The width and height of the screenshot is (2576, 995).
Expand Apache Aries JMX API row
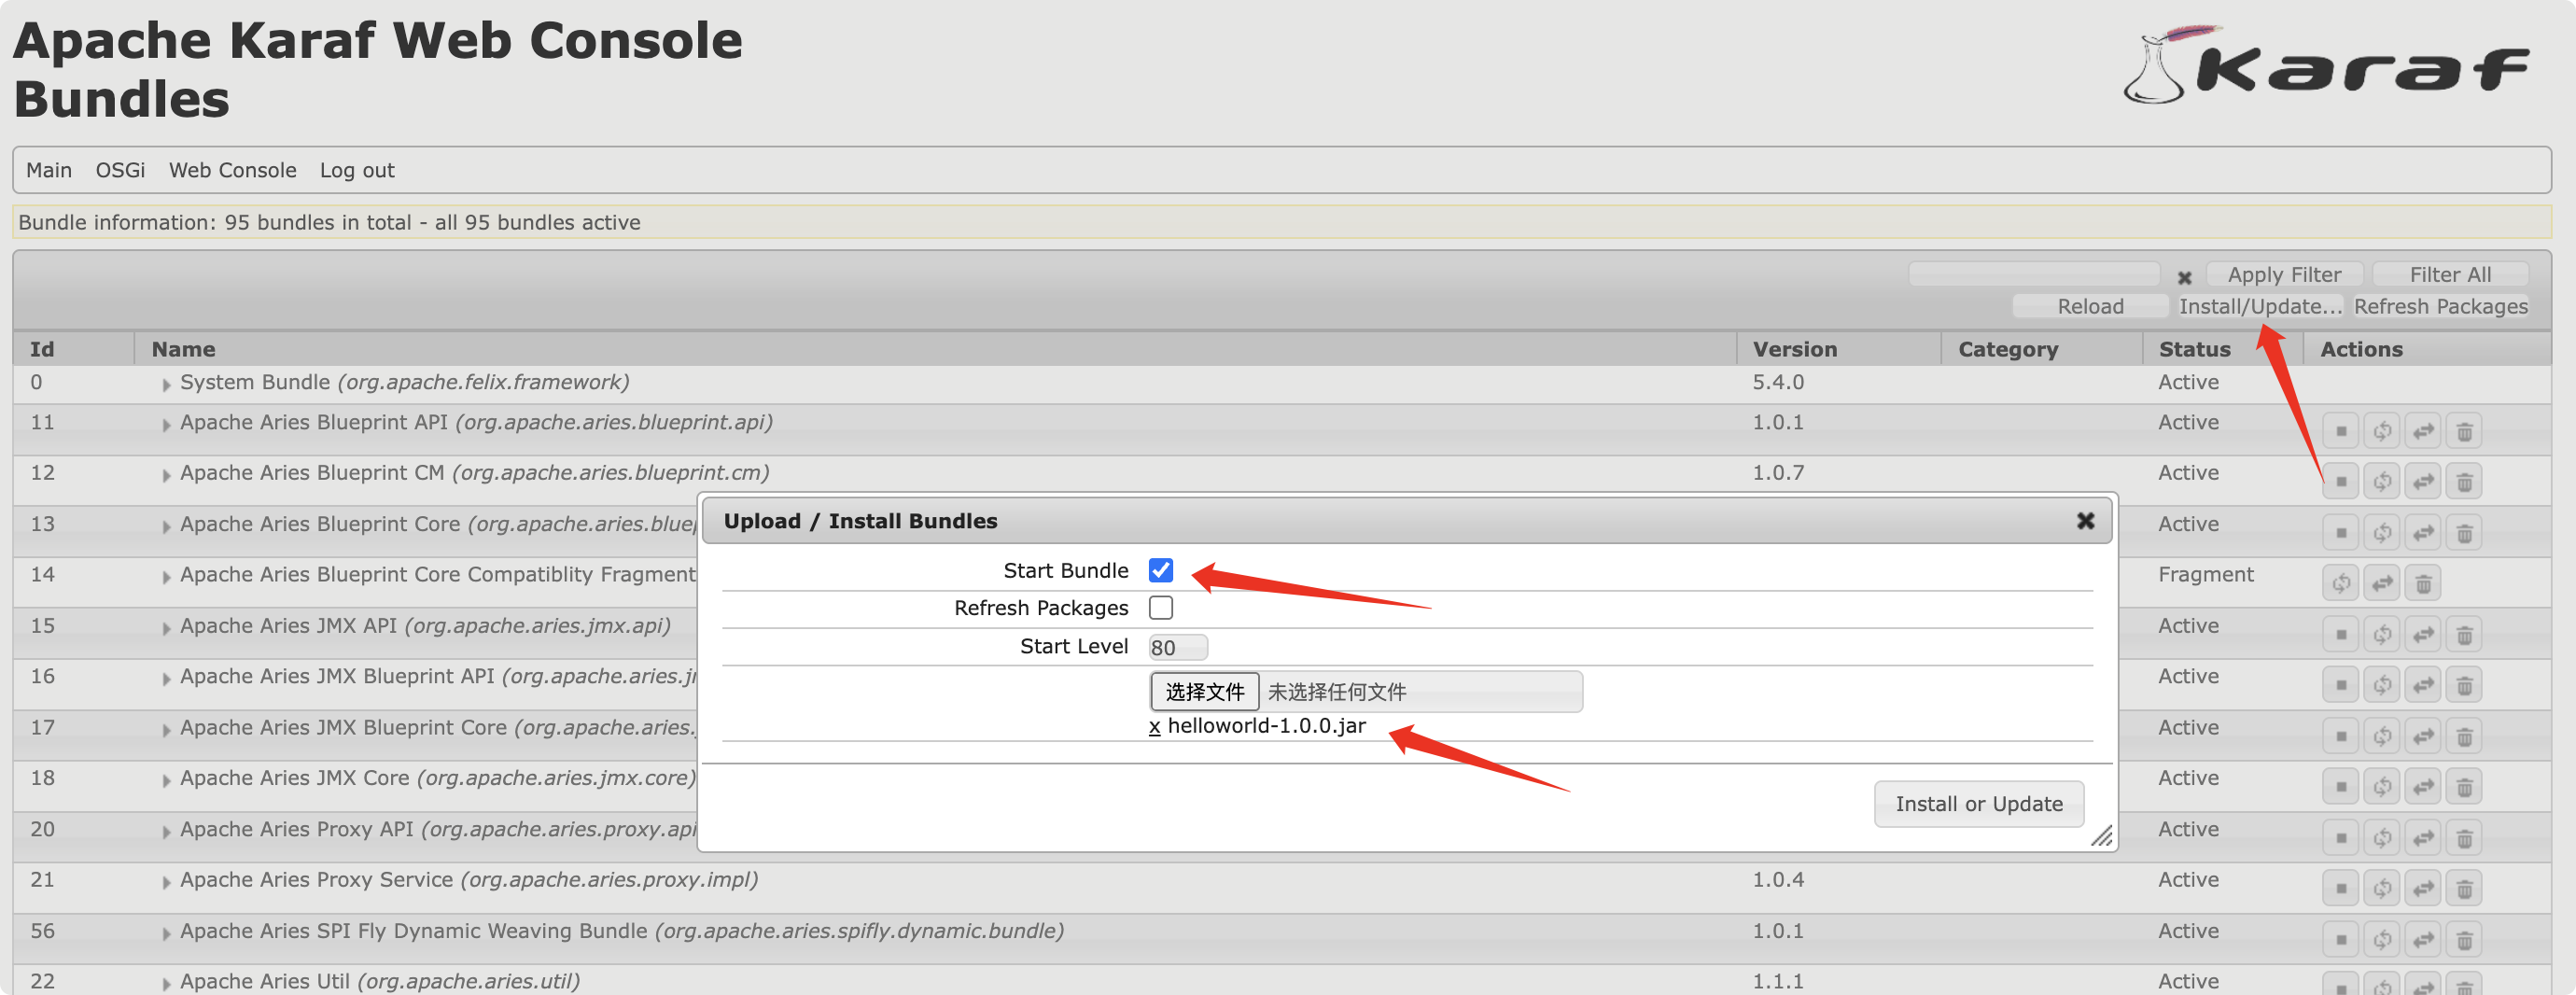pos(166,628)
